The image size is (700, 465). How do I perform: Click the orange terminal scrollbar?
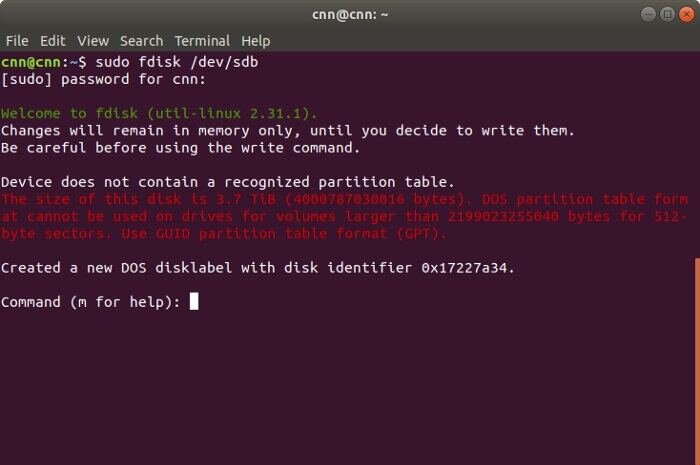click(697, 361)
